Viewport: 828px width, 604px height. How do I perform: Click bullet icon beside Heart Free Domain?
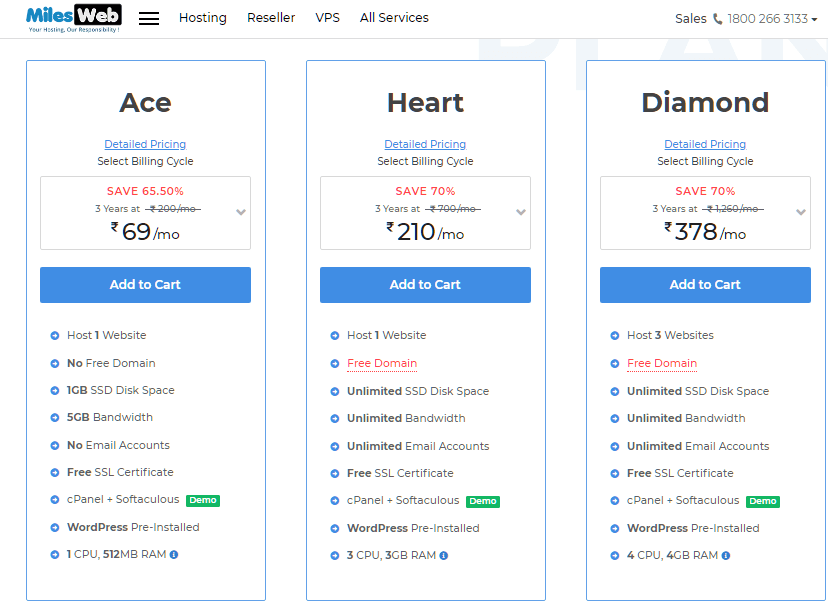click(334, 363)
